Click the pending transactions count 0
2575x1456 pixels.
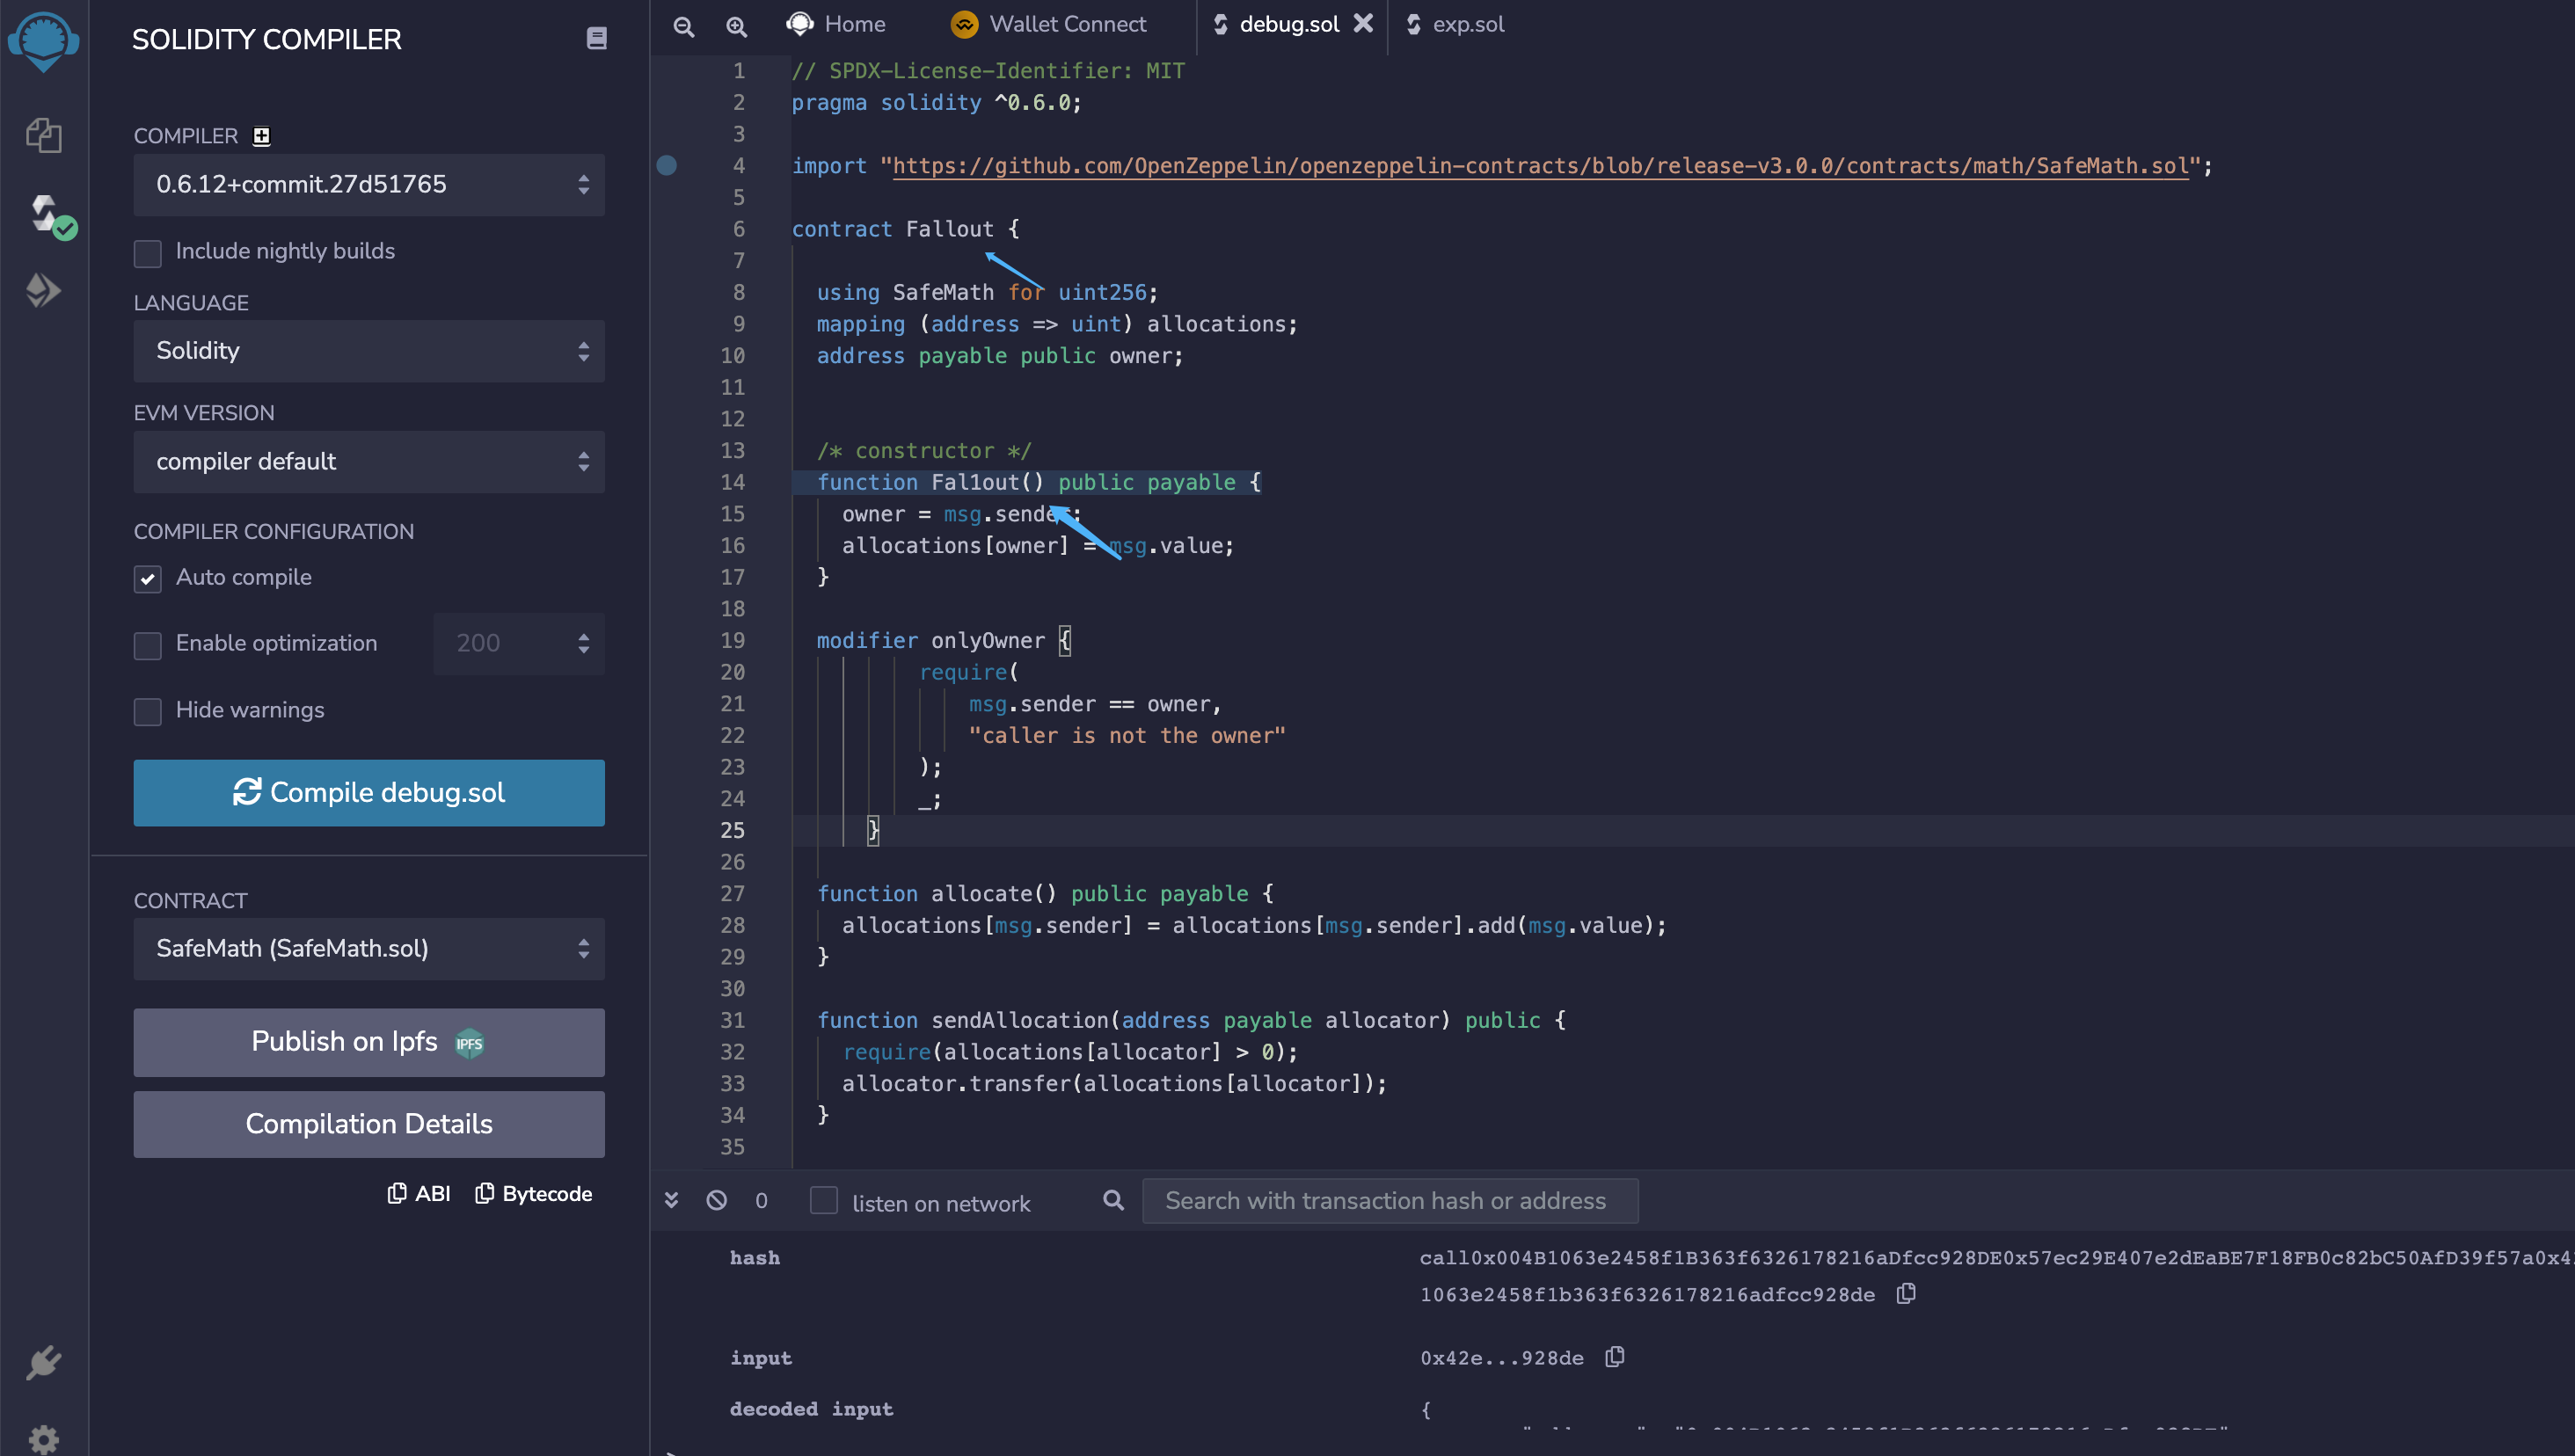click(761, 1200)
